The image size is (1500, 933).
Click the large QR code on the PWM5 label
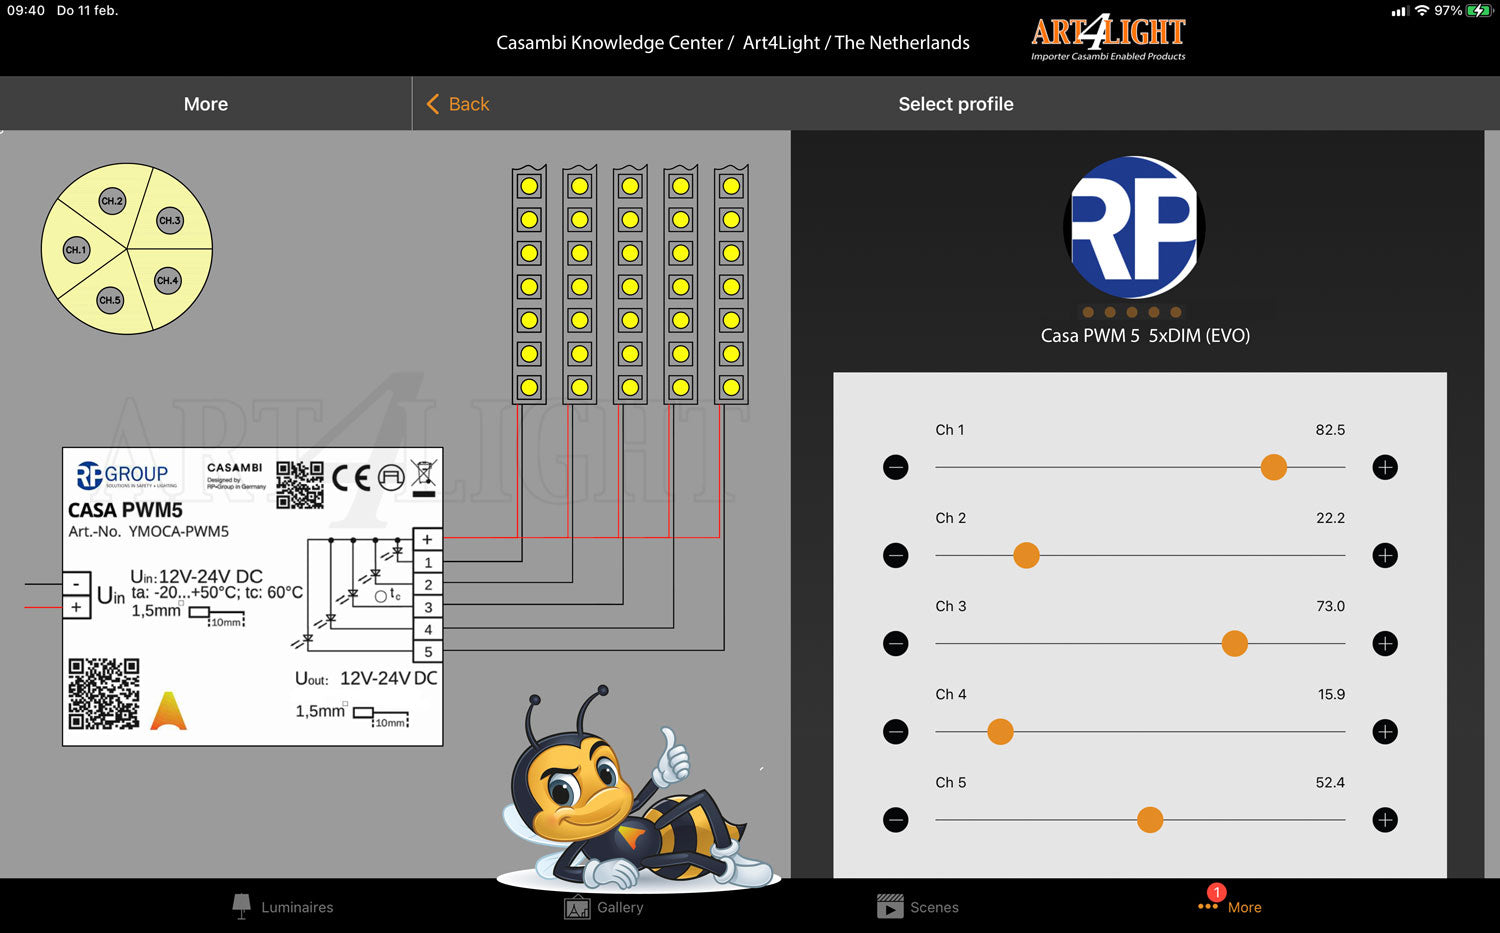(104, 694)
